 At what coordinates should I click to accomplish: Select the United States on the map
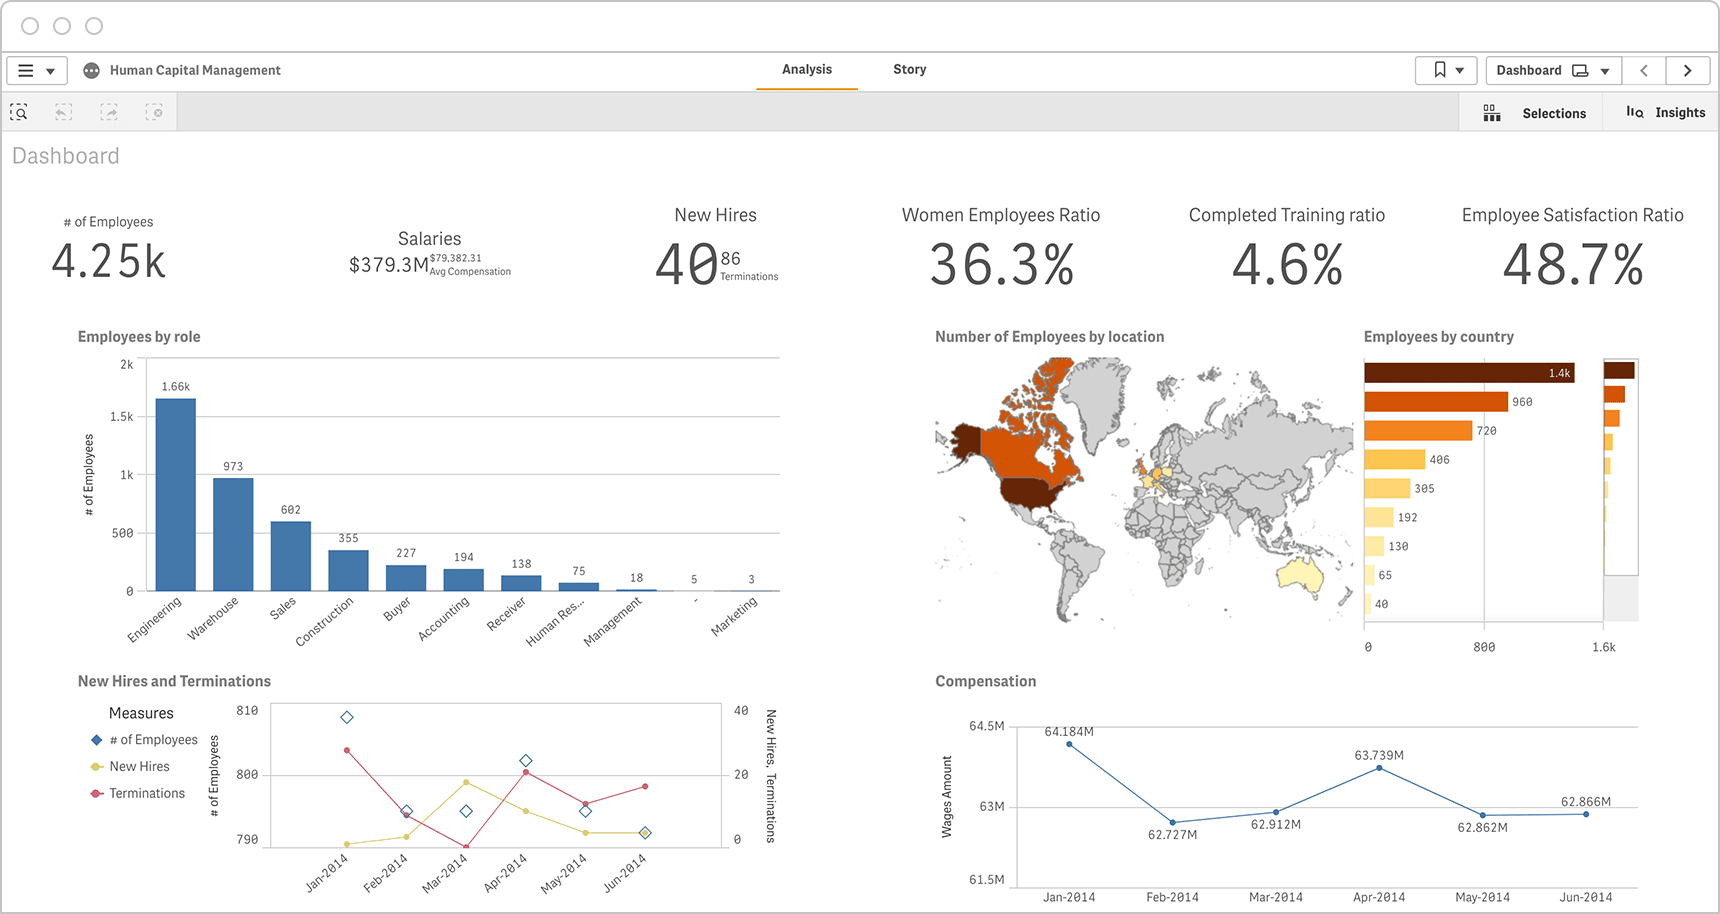point(1030,493)
